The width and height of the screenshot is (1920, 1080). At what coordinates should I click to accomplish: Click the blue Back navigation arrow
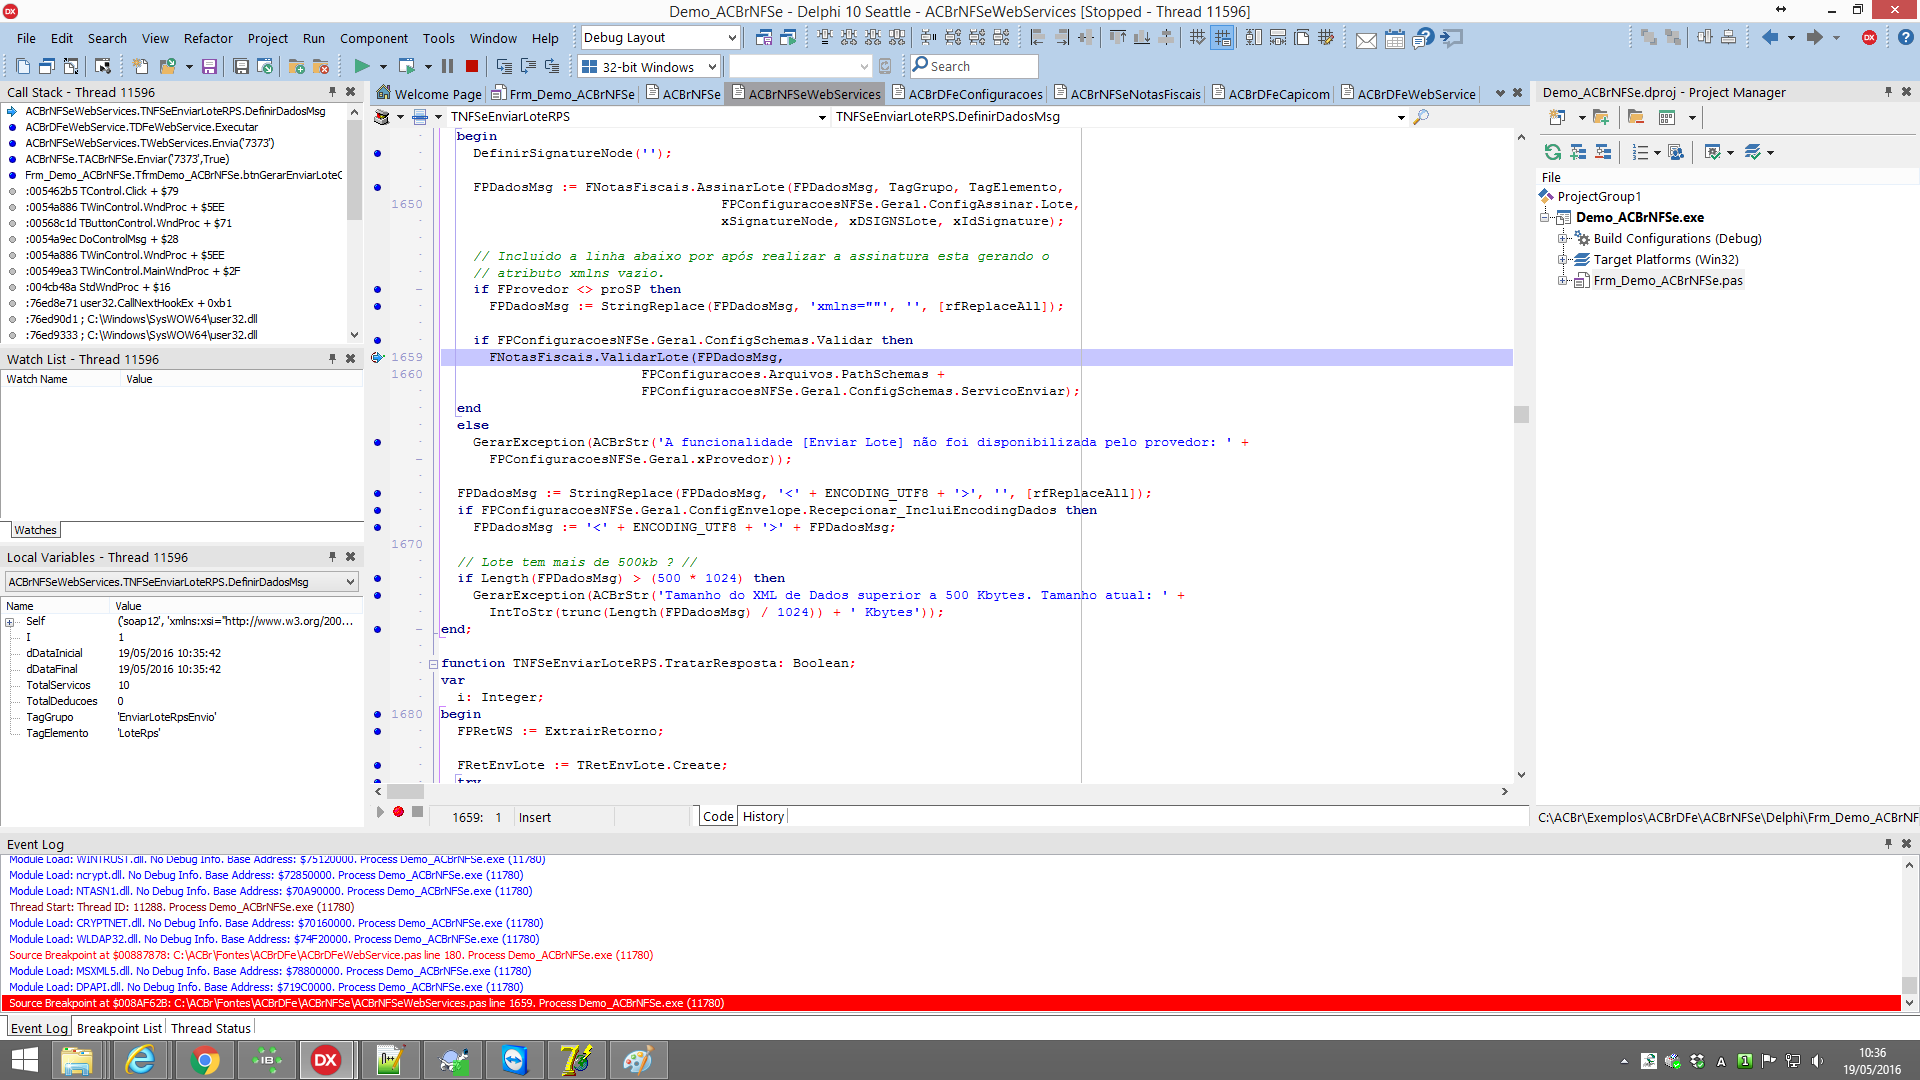click(1770, 37)
